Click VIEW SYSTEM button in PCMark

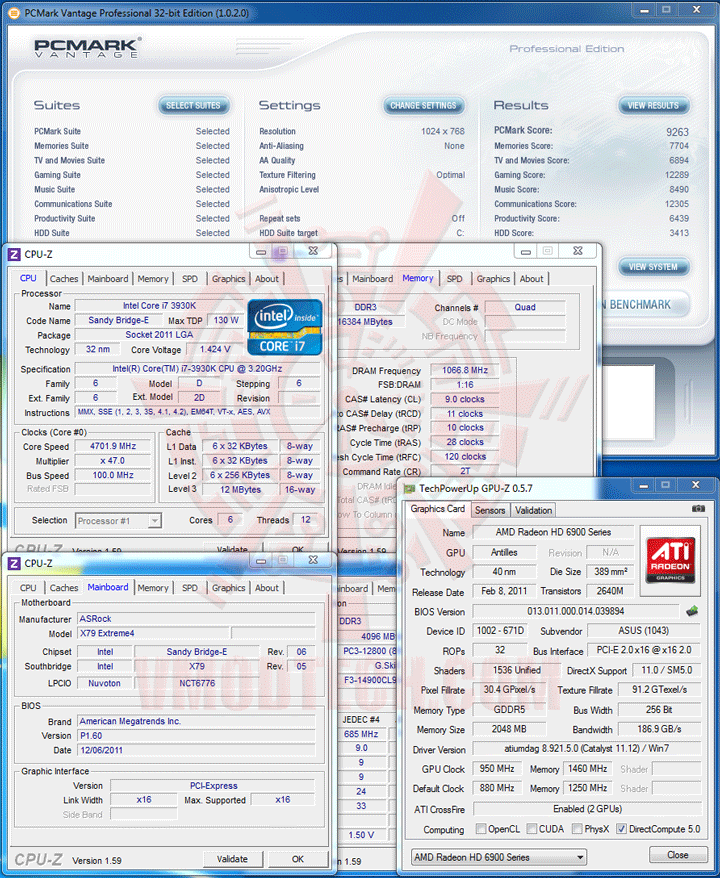click(x=653, y=267)
